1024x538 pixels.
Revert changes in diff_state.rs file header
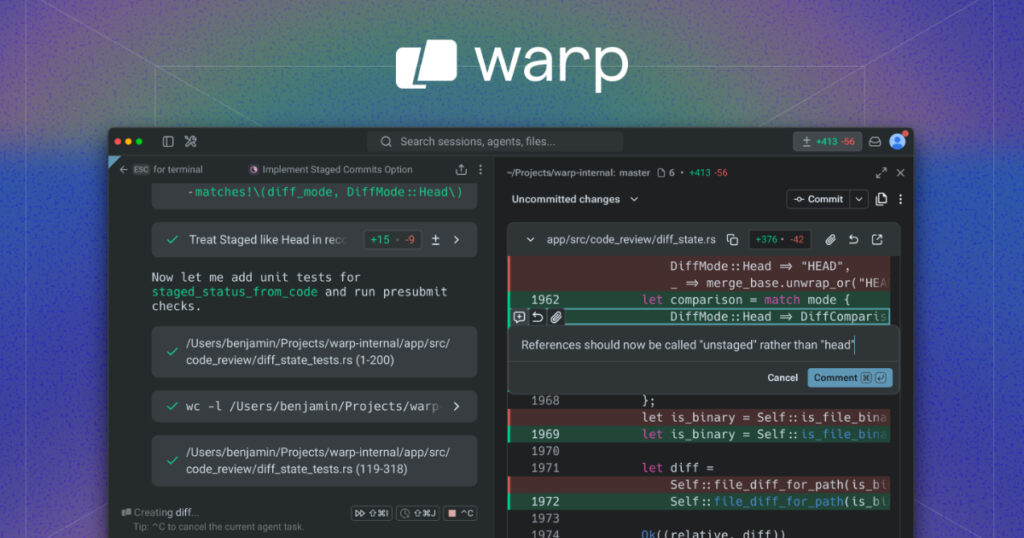pyautogui.click(x=854, y=240)
